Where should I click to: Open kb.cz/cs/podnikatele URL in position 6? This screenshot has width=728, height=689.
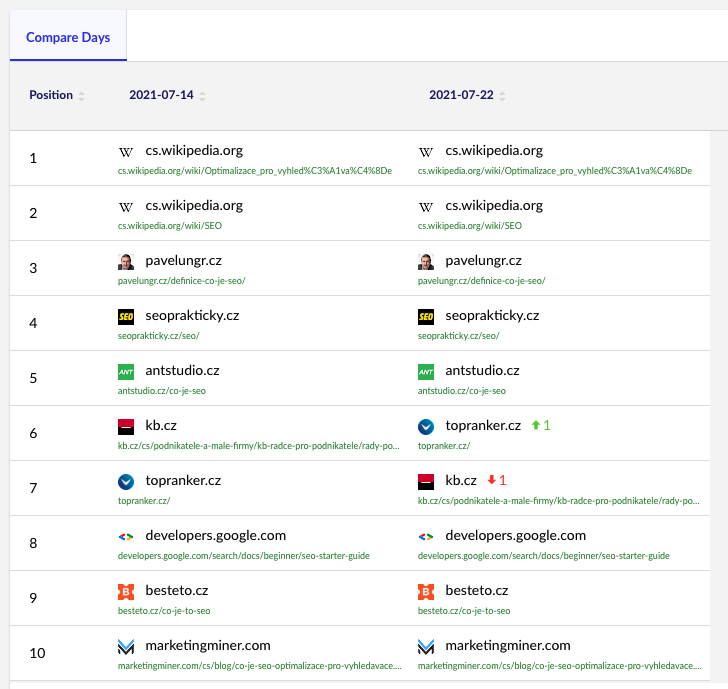(259, 446)
